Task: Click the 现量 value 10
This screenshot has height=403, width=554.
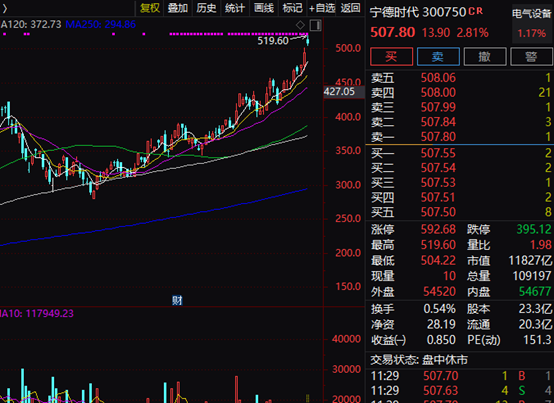Action: pos(449,276)
